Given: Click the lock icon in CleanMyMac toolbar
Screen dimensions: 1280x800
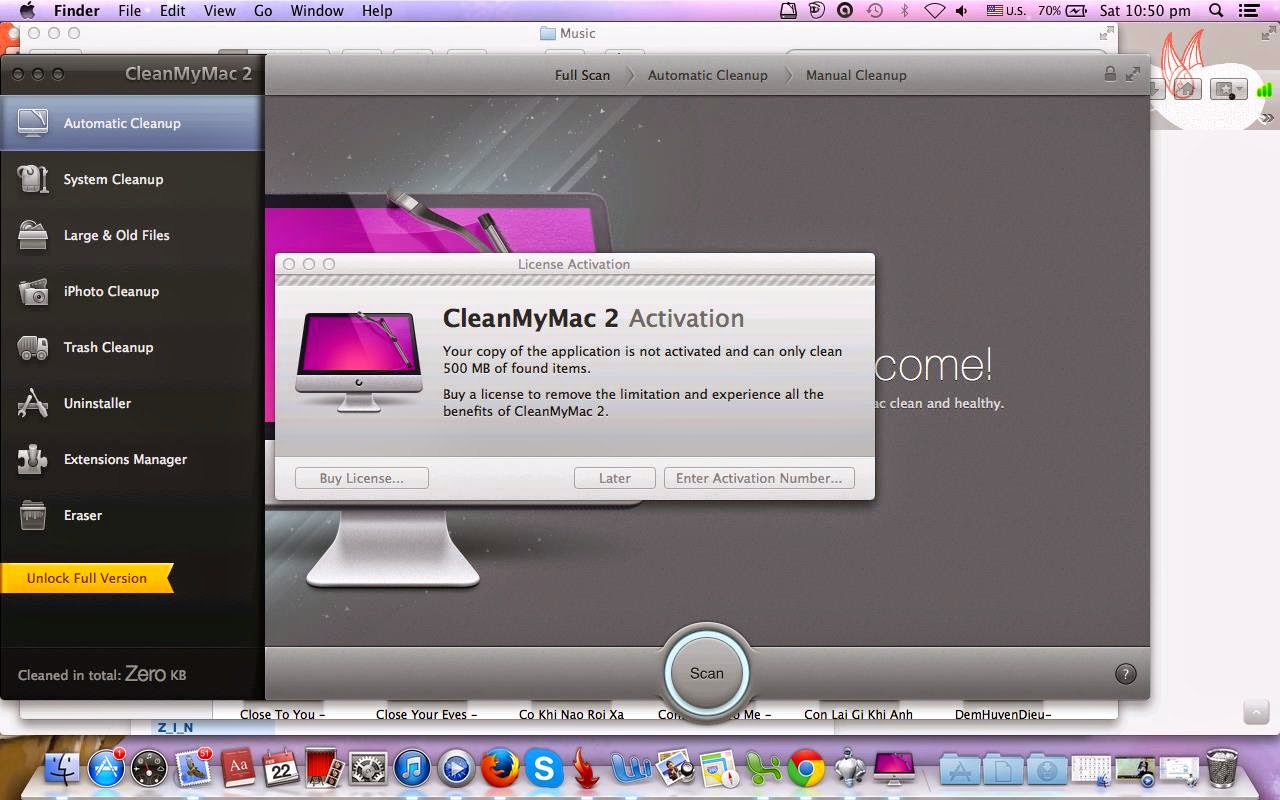Looking at the screenshot, I should 1110,74.
